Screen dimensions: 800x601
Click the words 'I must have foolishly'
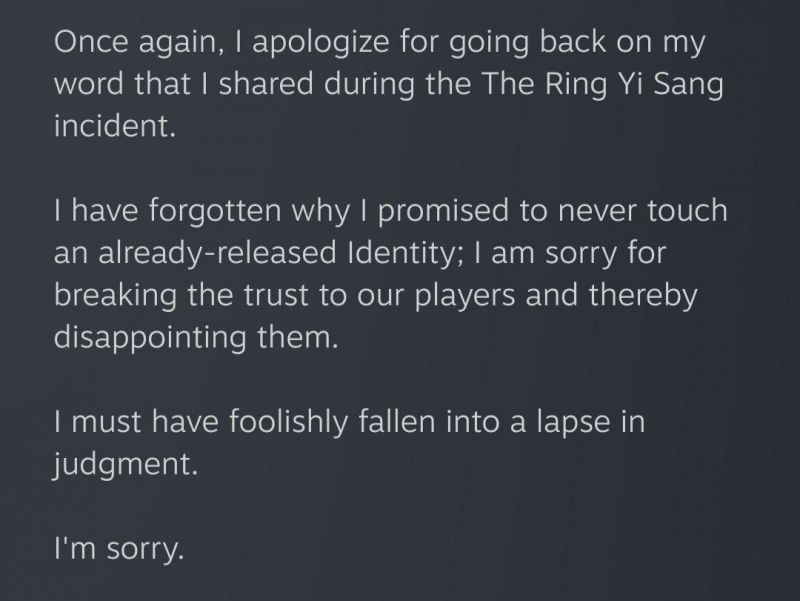201,422
